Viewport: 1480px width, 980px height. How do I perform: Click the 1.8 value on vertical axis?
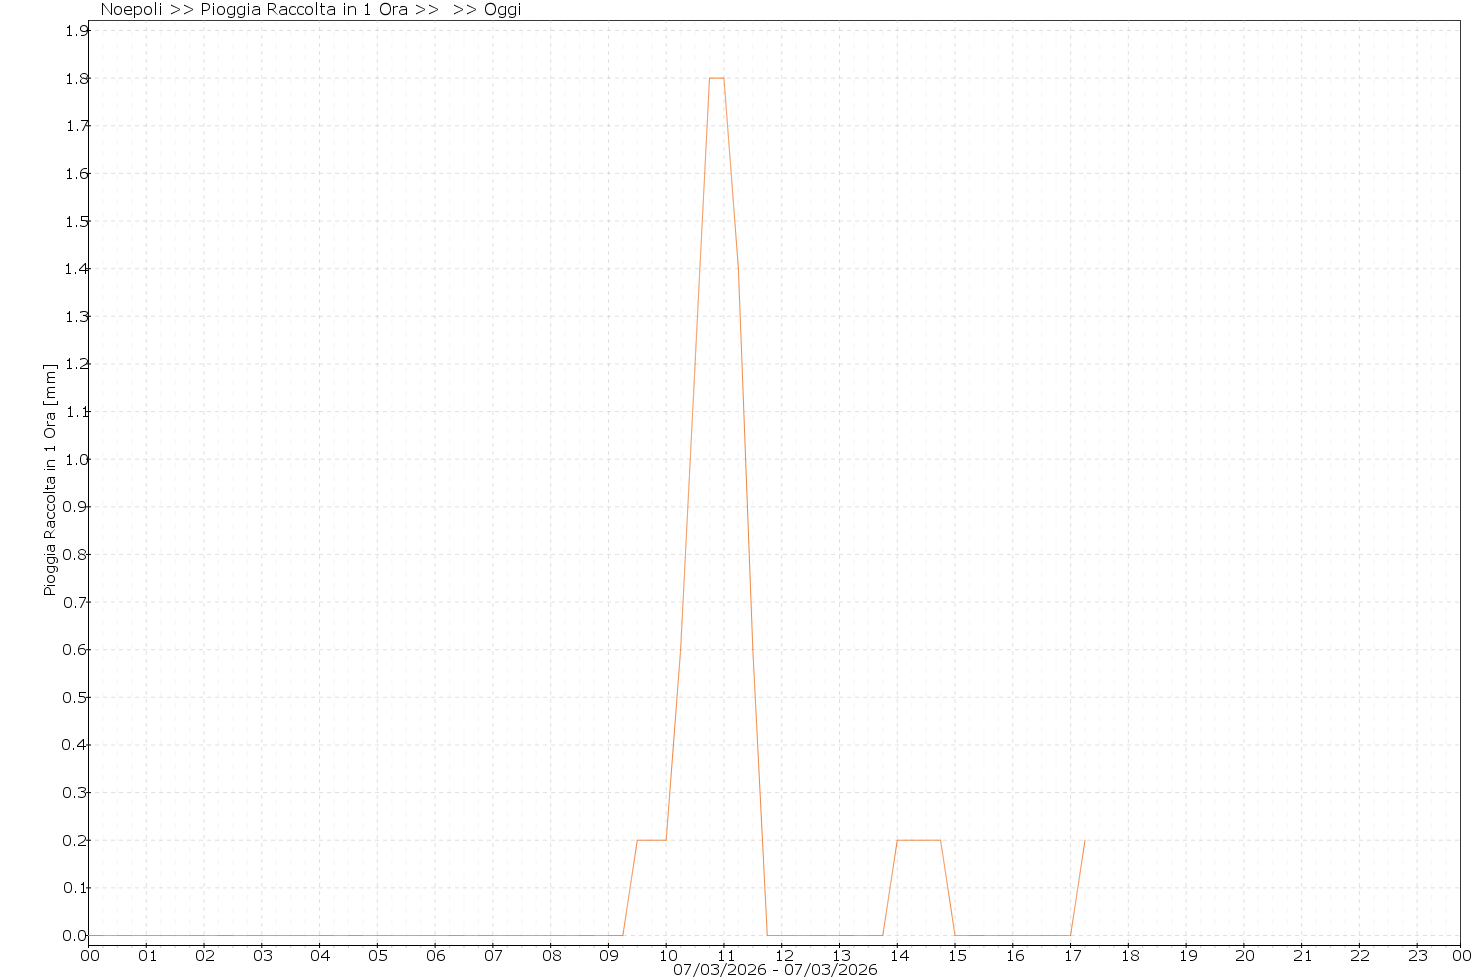(x=75, y=78)
